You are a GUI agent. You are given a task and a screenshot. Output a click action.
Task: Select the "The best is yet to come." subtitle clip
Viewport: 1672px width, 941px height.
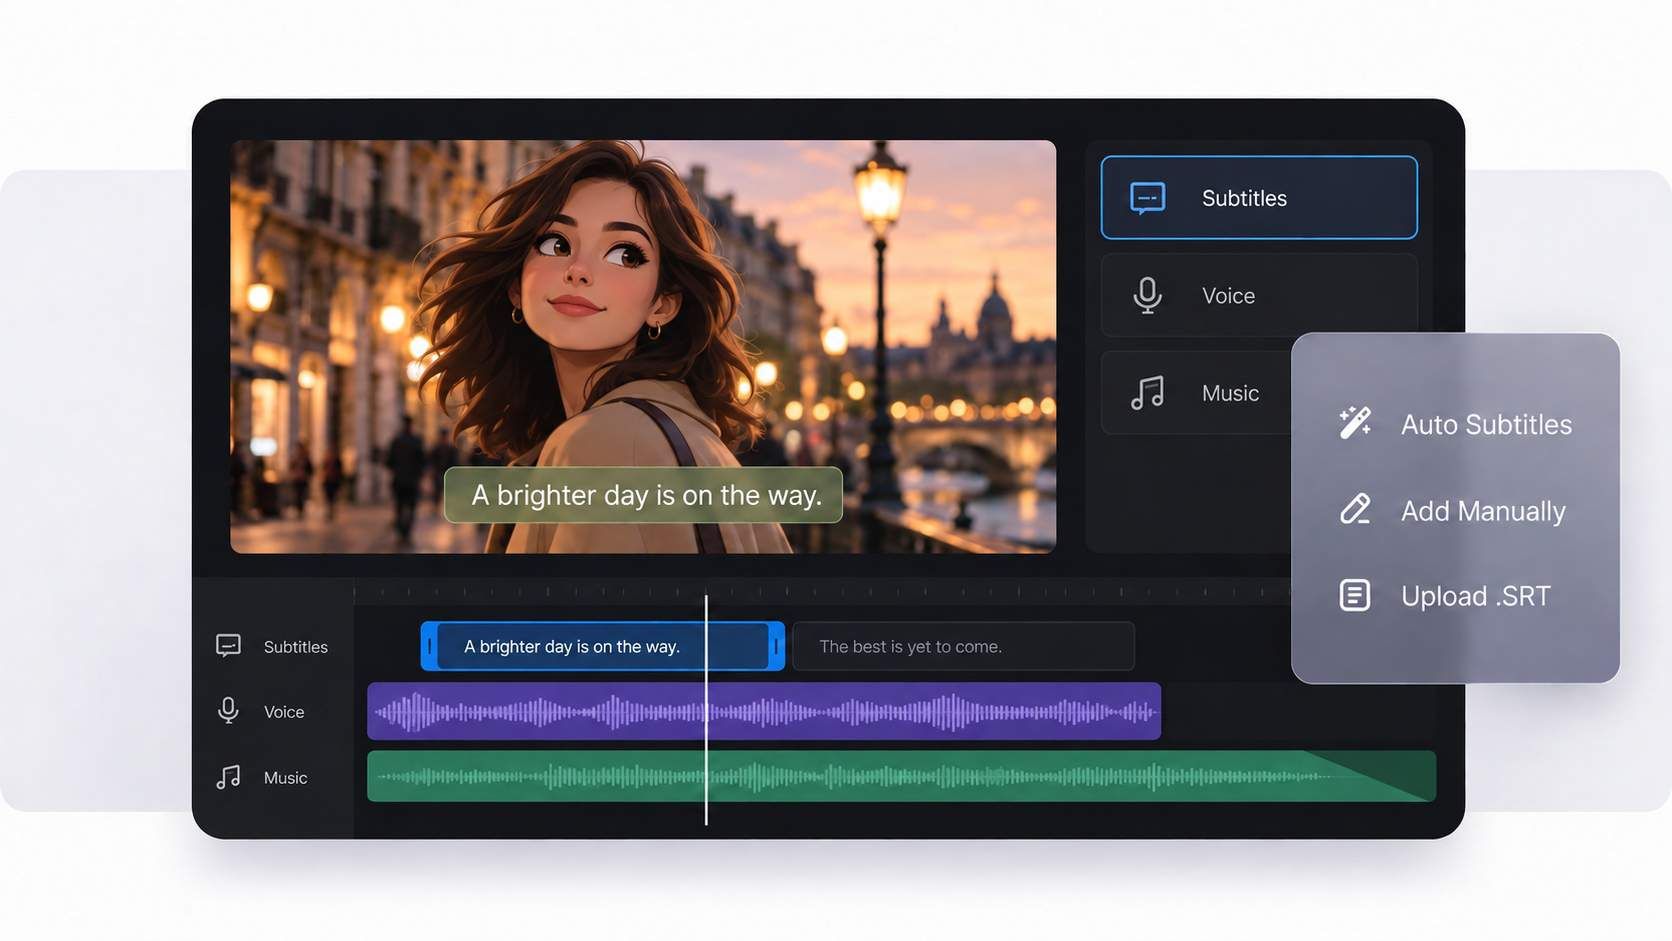click(963, 646)
